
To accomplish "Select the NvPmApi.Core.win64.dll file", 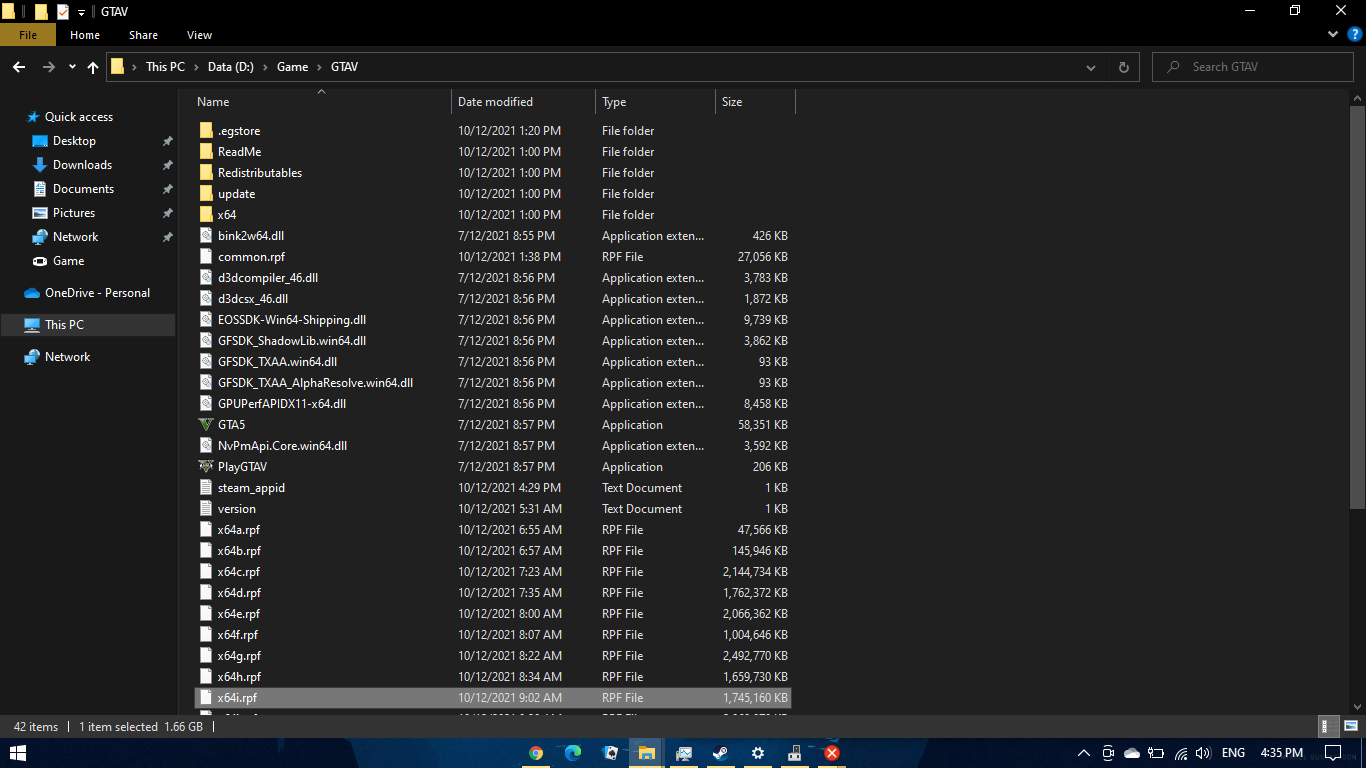I will (282, 446).
